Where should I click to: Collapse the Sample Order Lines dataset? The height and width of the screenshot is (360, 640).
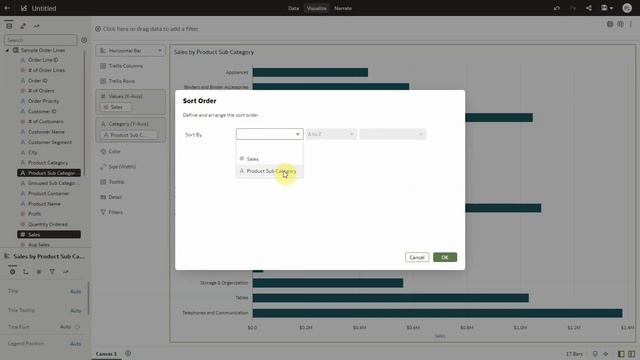(x=7, y=50)
